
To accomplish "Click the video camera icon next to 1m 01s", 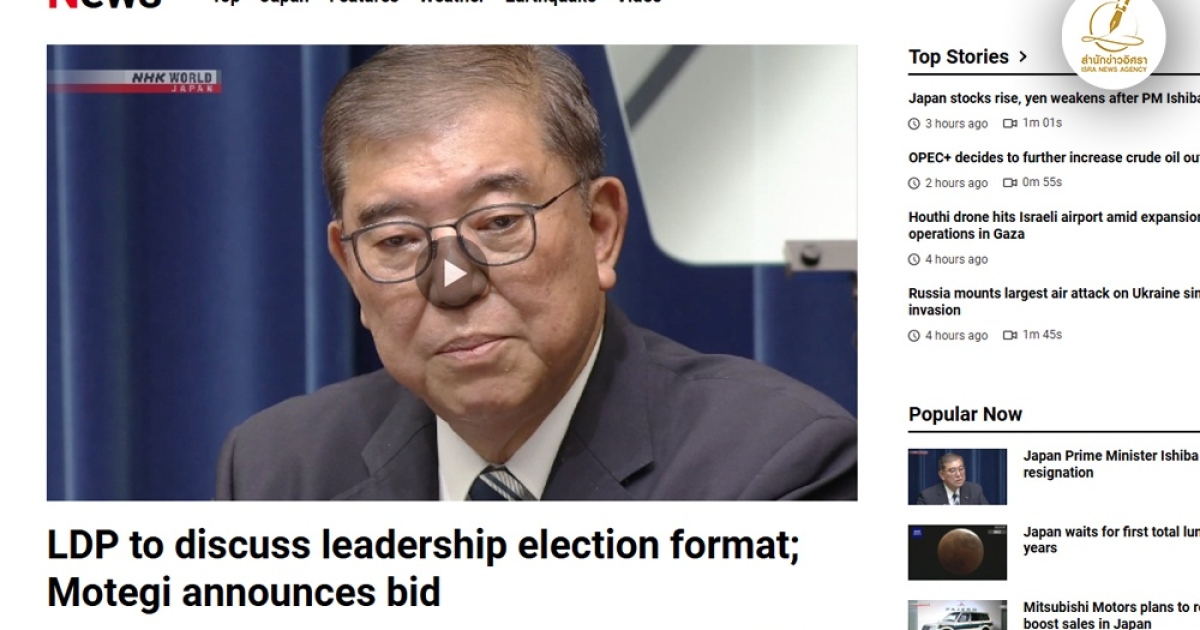I will pos(1010,124).
